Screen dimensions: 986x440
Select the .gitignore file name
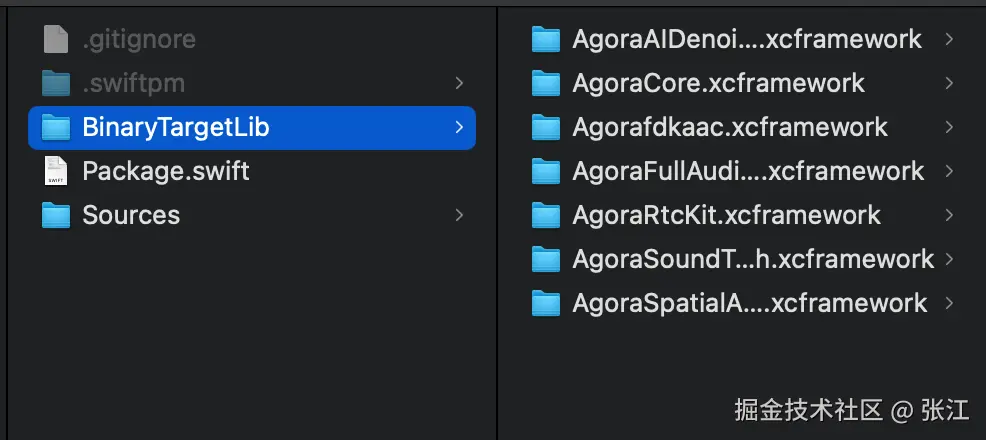pyautogui.click(x=139, y=40)
